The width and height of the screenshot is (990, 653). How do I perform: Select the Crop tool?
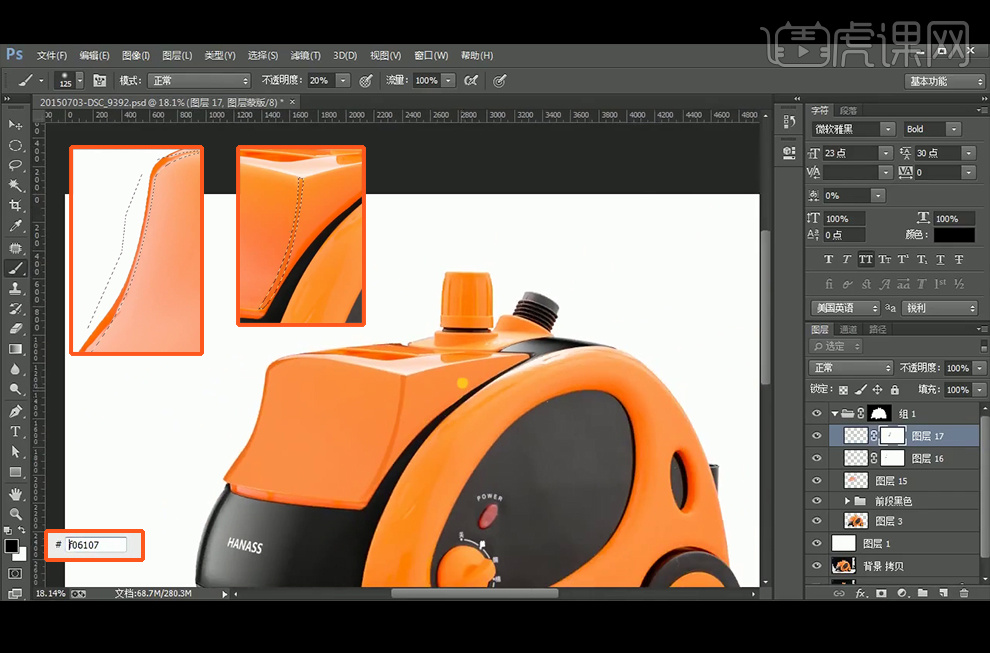click(x=15, y=206)
